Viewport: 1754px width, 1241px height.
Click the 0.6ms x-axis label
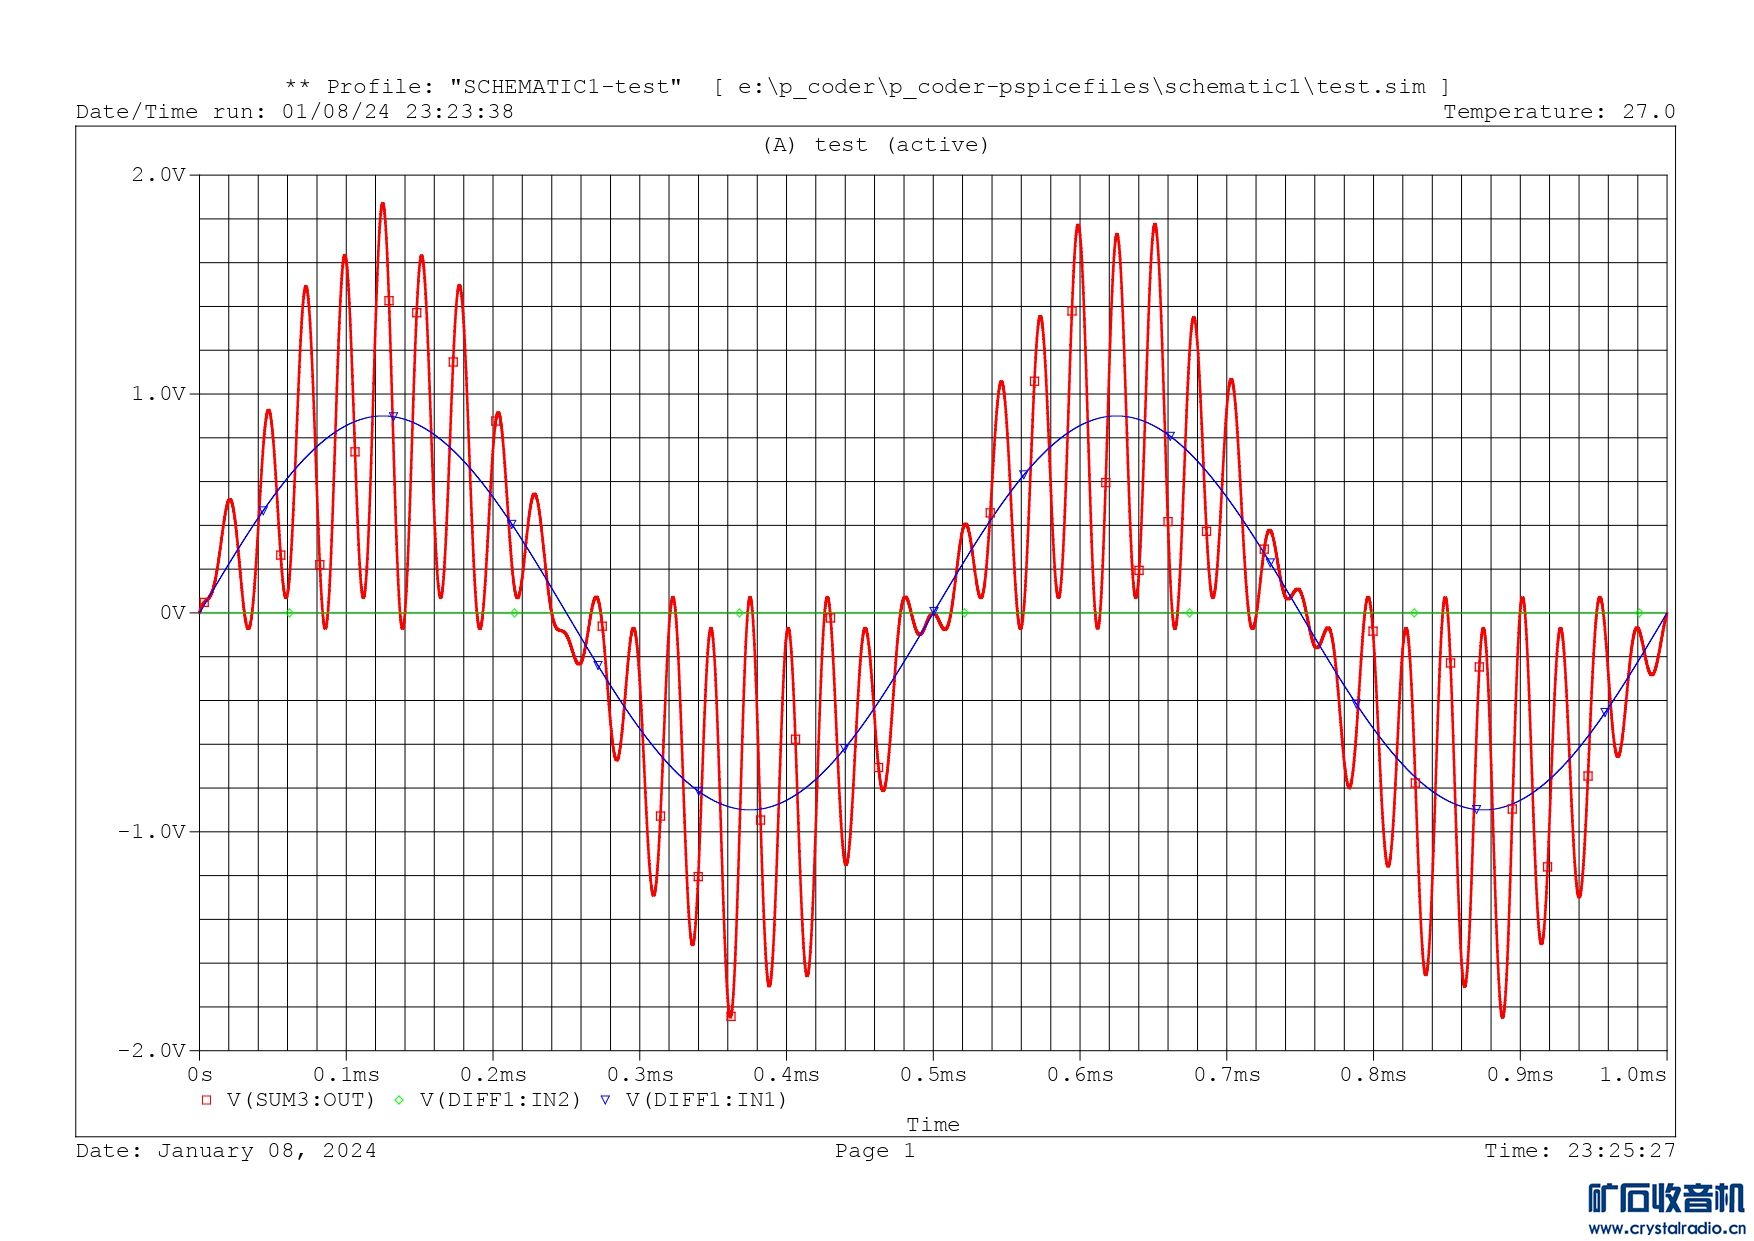click(x=1080, y=1075)
